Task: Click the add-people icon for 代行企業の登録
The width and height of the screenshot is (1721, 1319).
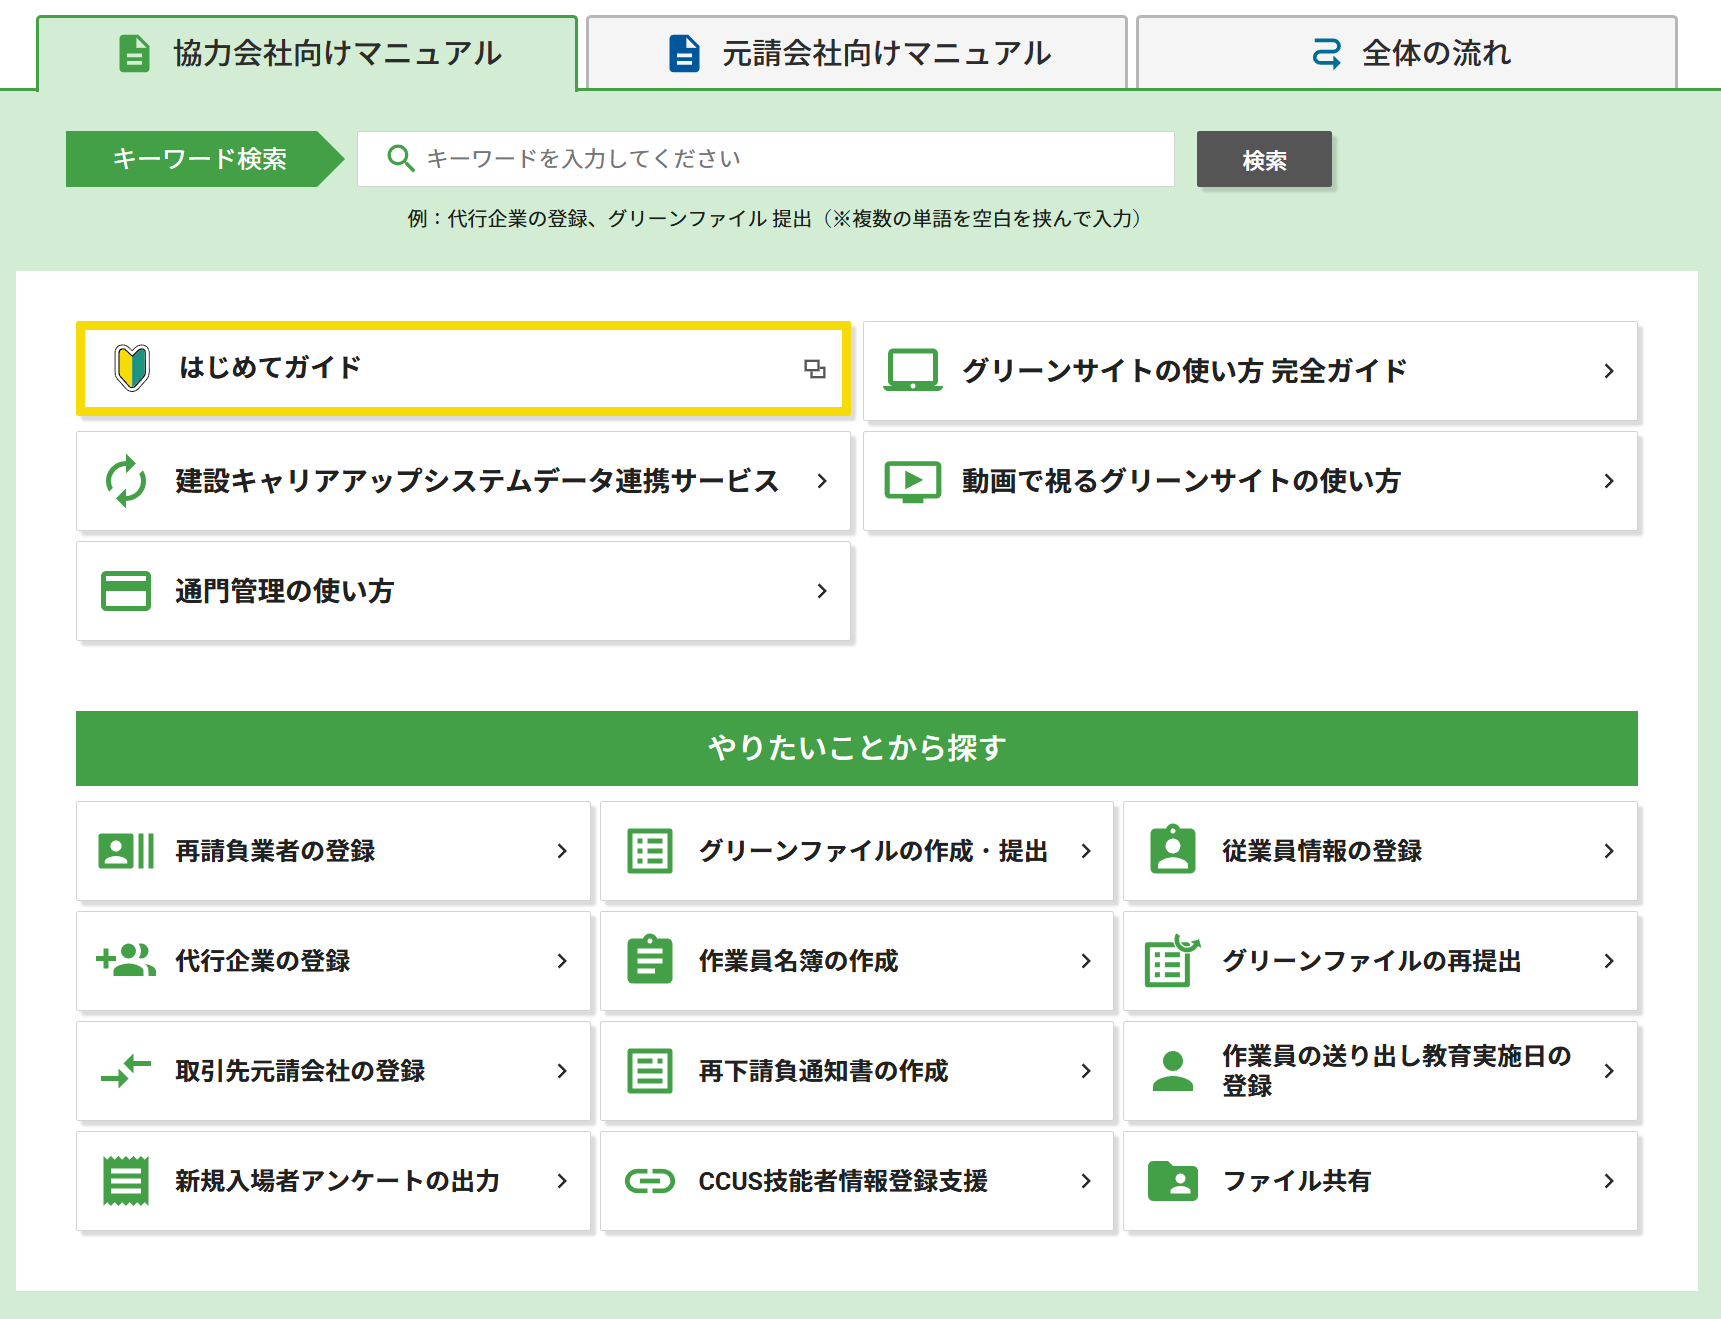Action: 126,960
